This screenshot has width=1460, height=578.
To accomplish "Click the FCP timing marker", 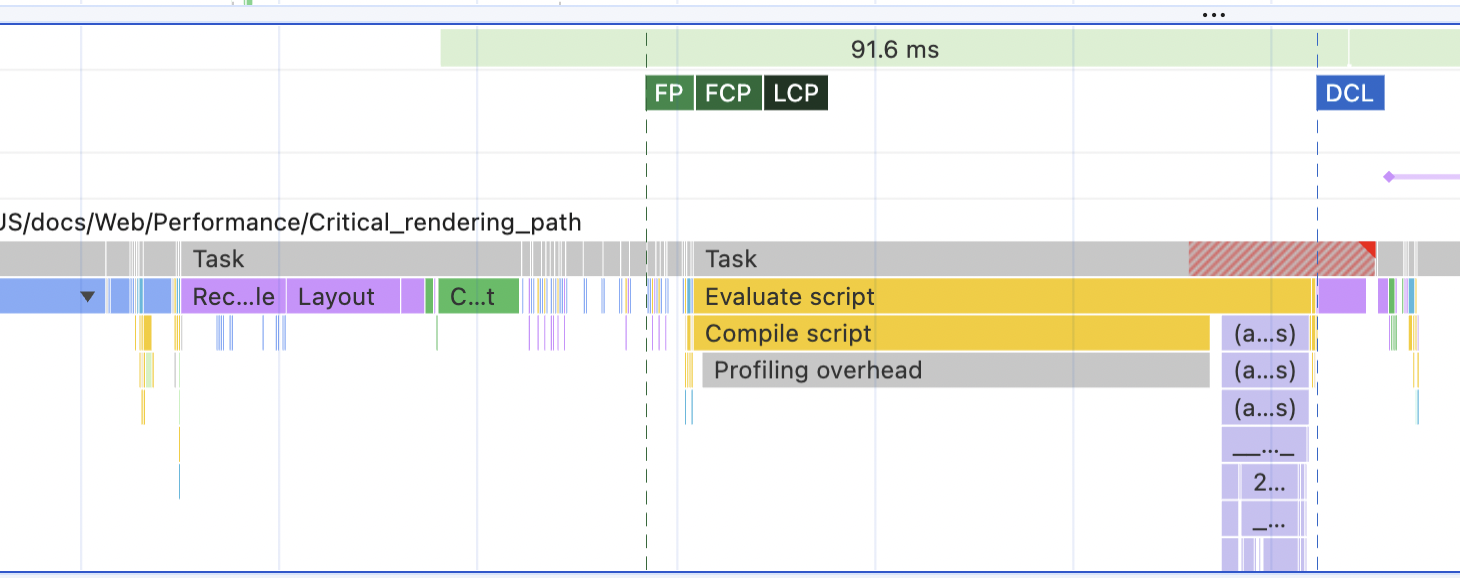I will click(728, 94).
